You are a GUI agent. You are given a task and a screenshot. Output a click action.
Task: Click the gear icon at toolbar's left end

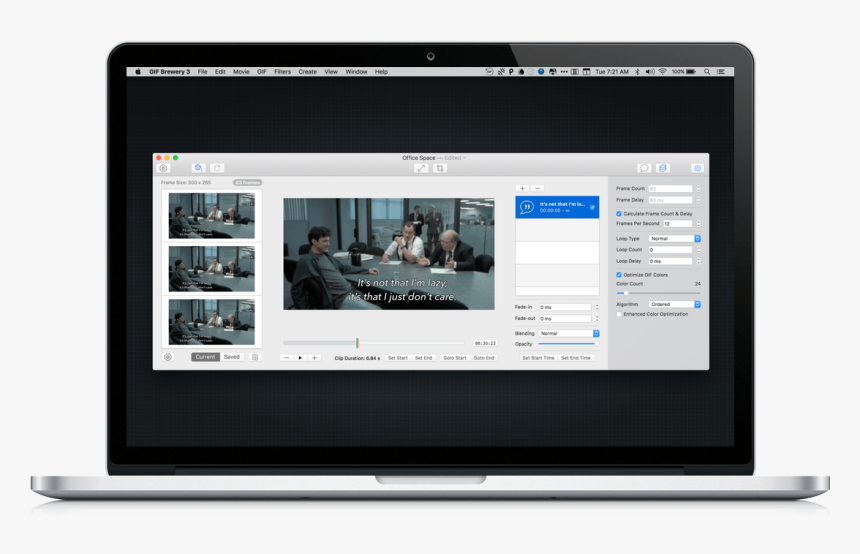pyautogui.click(x=163, y=168)
